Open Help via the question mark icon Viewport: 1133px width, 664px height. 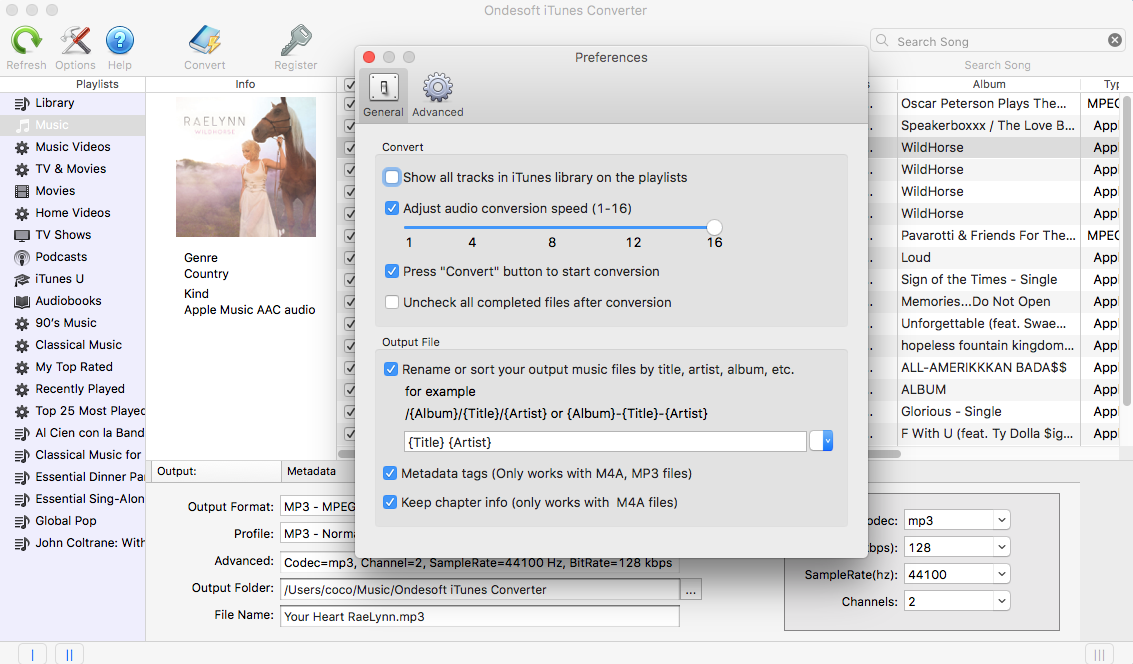(119, 41)
